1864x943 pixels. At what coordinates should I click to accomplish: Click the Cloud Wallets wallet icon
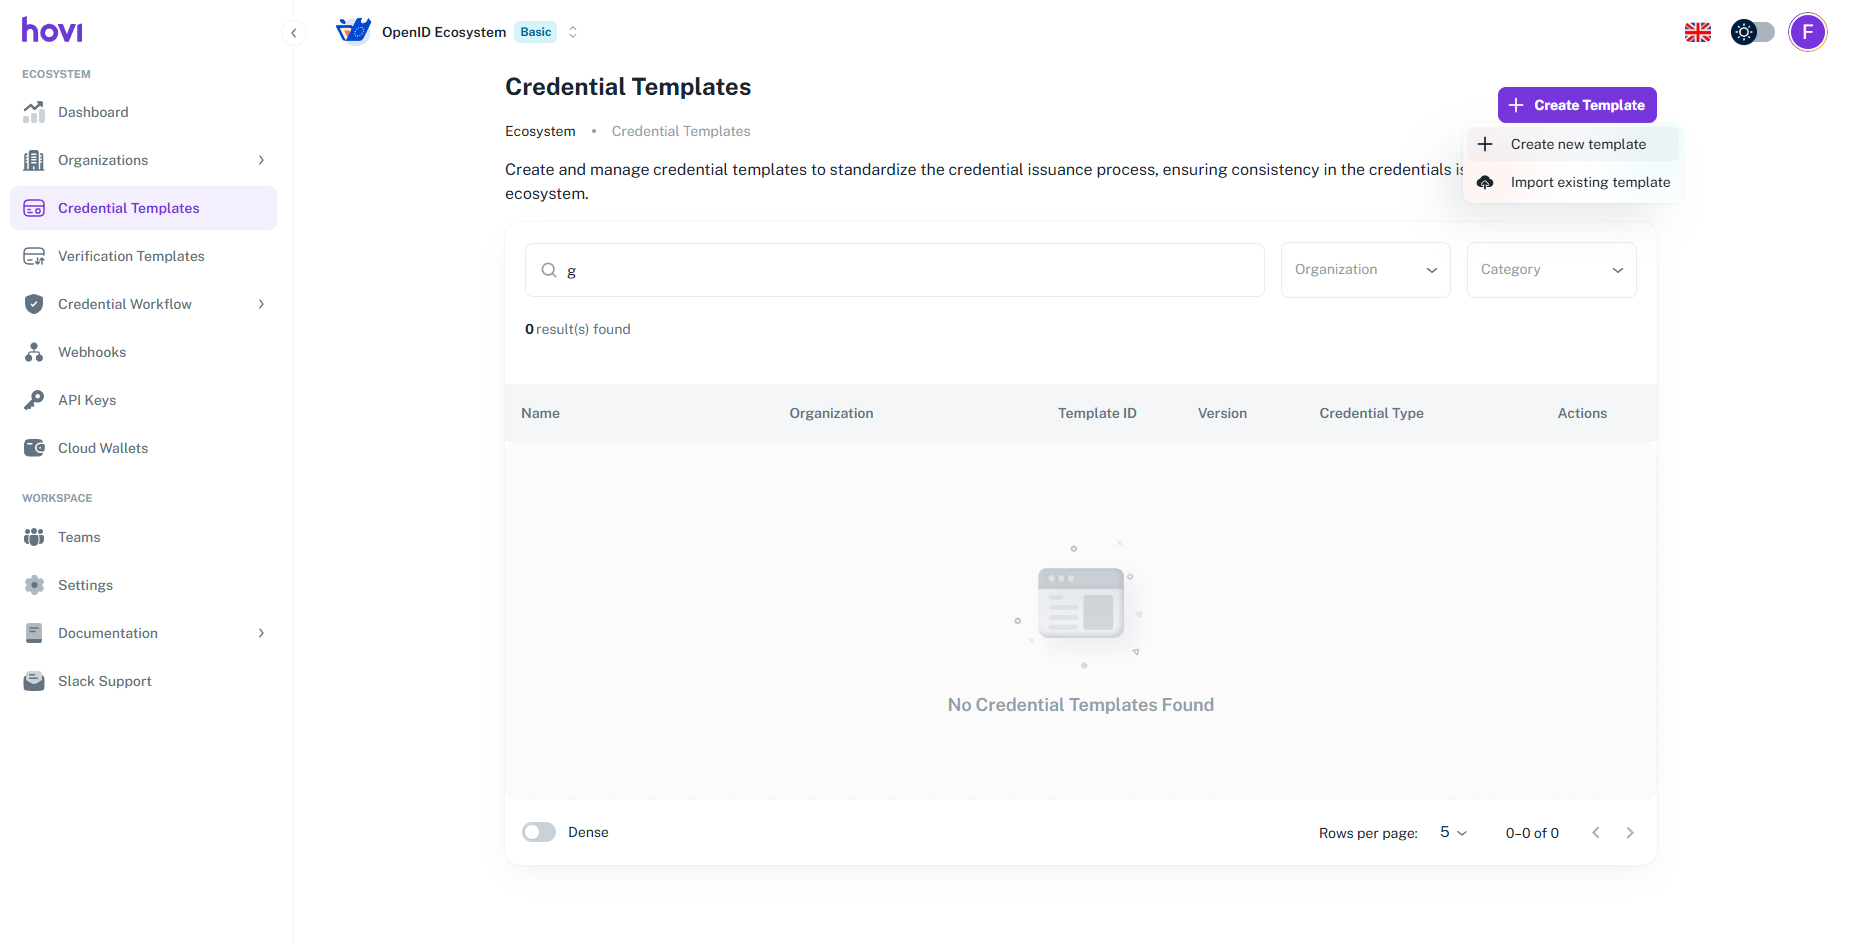pos(34,448)
